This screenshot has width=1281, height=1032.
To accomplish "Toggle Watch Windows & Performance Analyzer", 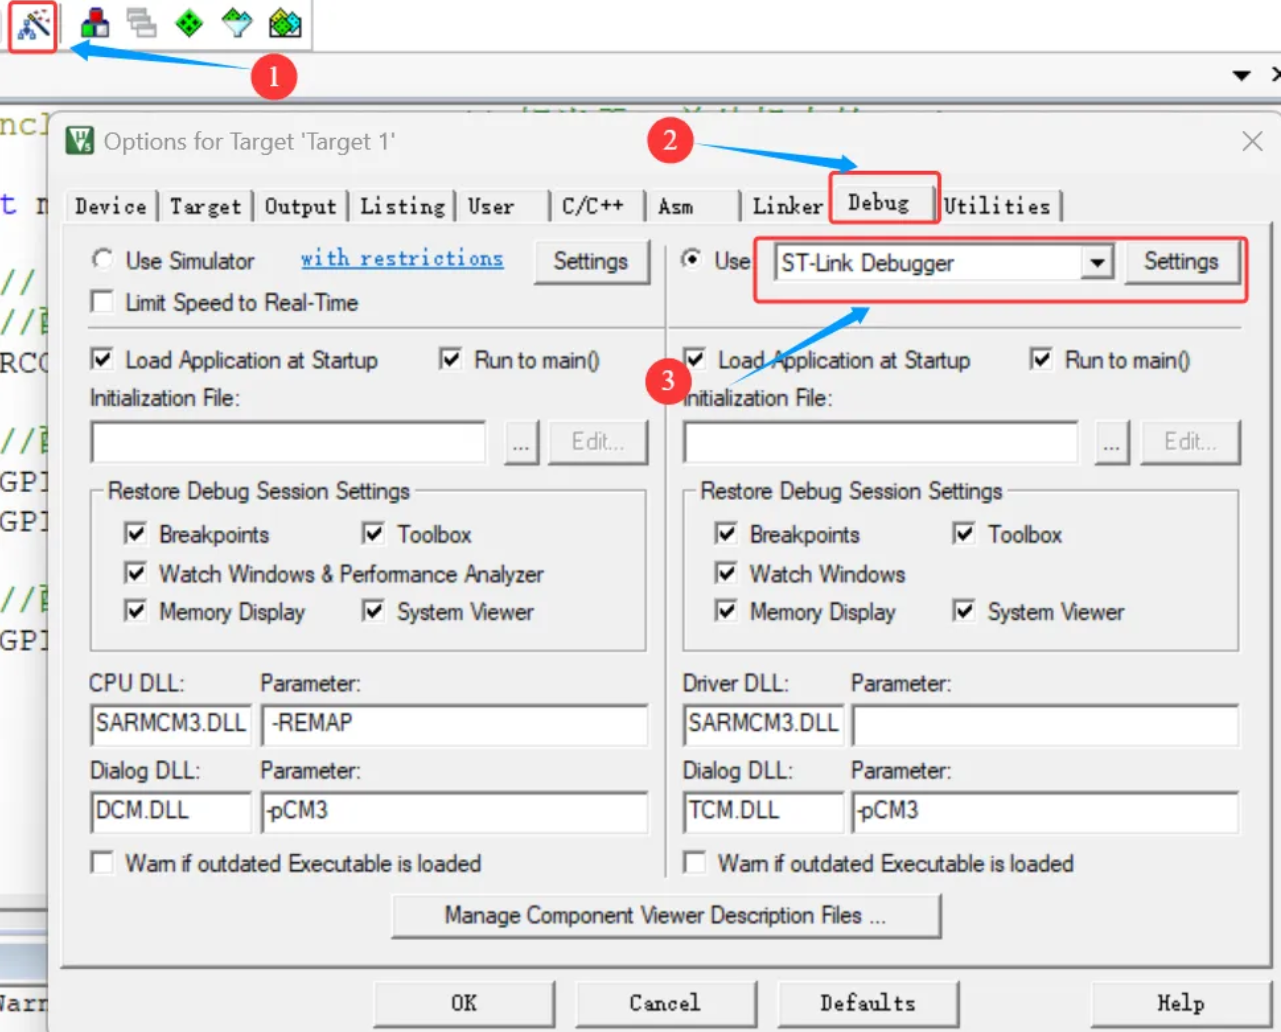I will (x=135, y=572).
